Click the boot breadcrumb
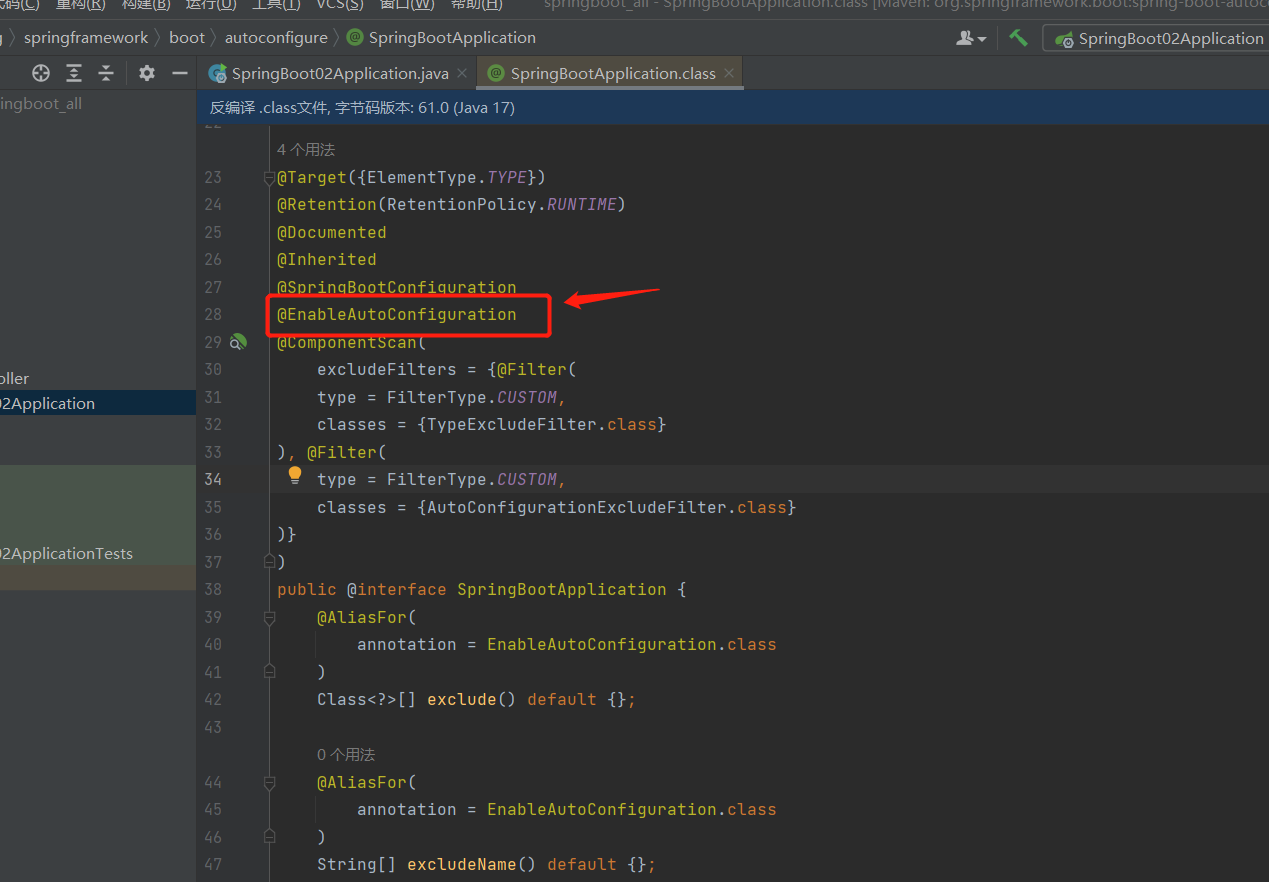 click(x=187, y=38)
